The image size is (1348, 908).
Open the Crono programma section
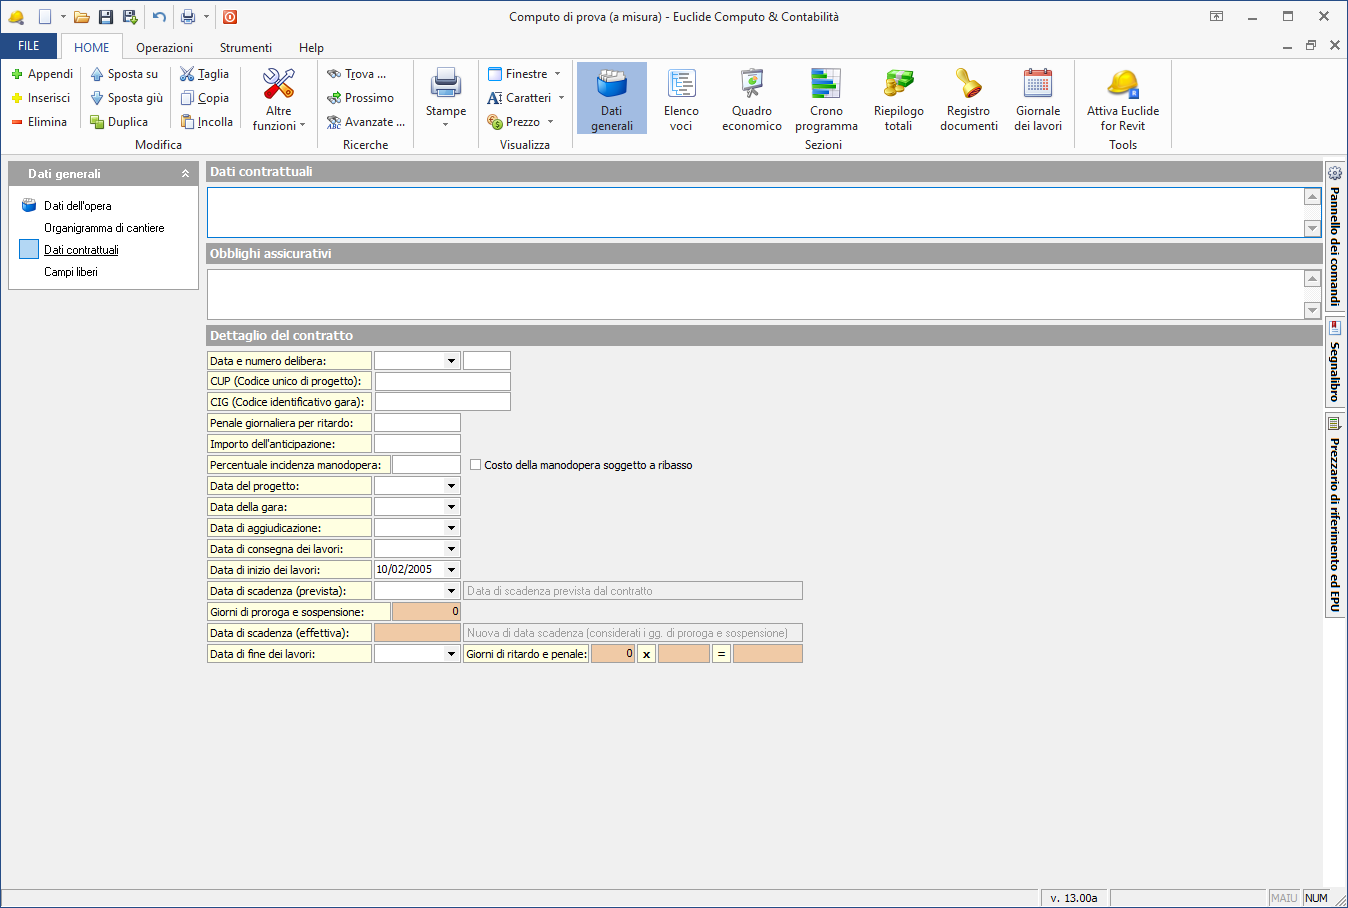click(826, 99)
